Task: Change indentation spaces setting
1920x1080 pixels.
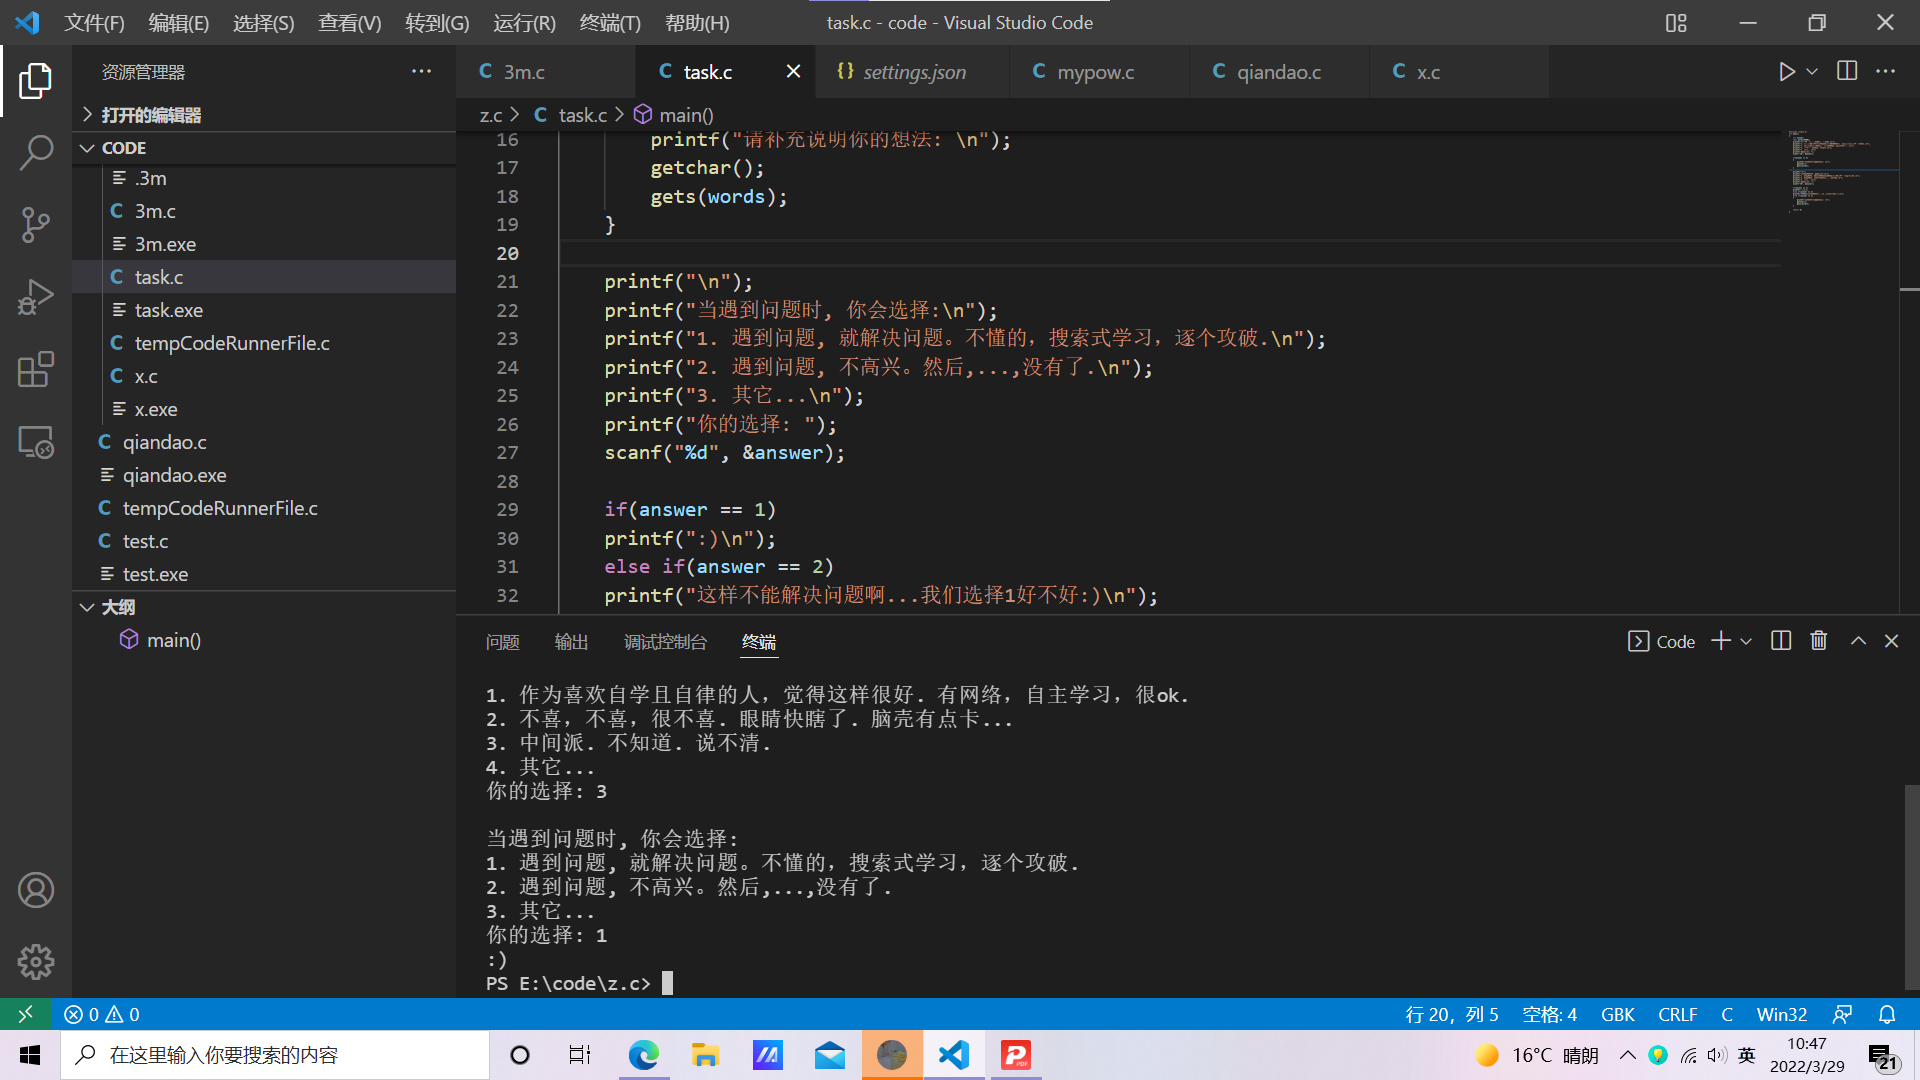Action: tap(1549, 1014)
